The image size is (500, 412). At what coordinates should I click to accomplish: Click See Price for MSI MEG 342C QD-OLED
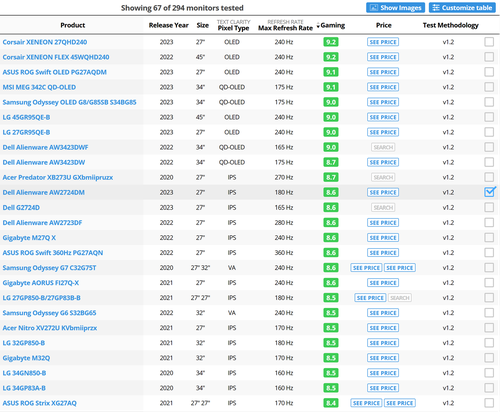(x=383, y=87)
